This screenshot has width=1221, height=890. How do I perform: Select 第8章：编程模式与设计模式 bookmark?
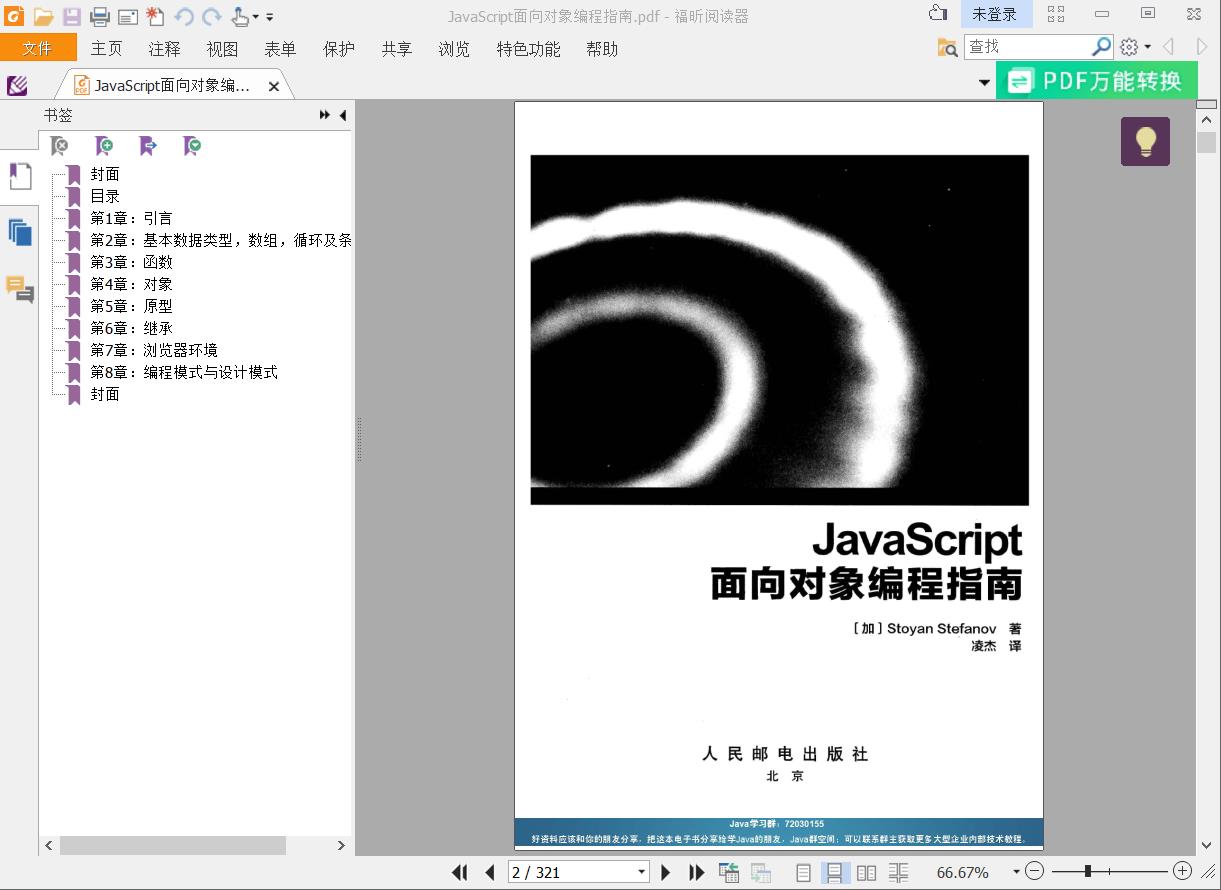point(184,372)
